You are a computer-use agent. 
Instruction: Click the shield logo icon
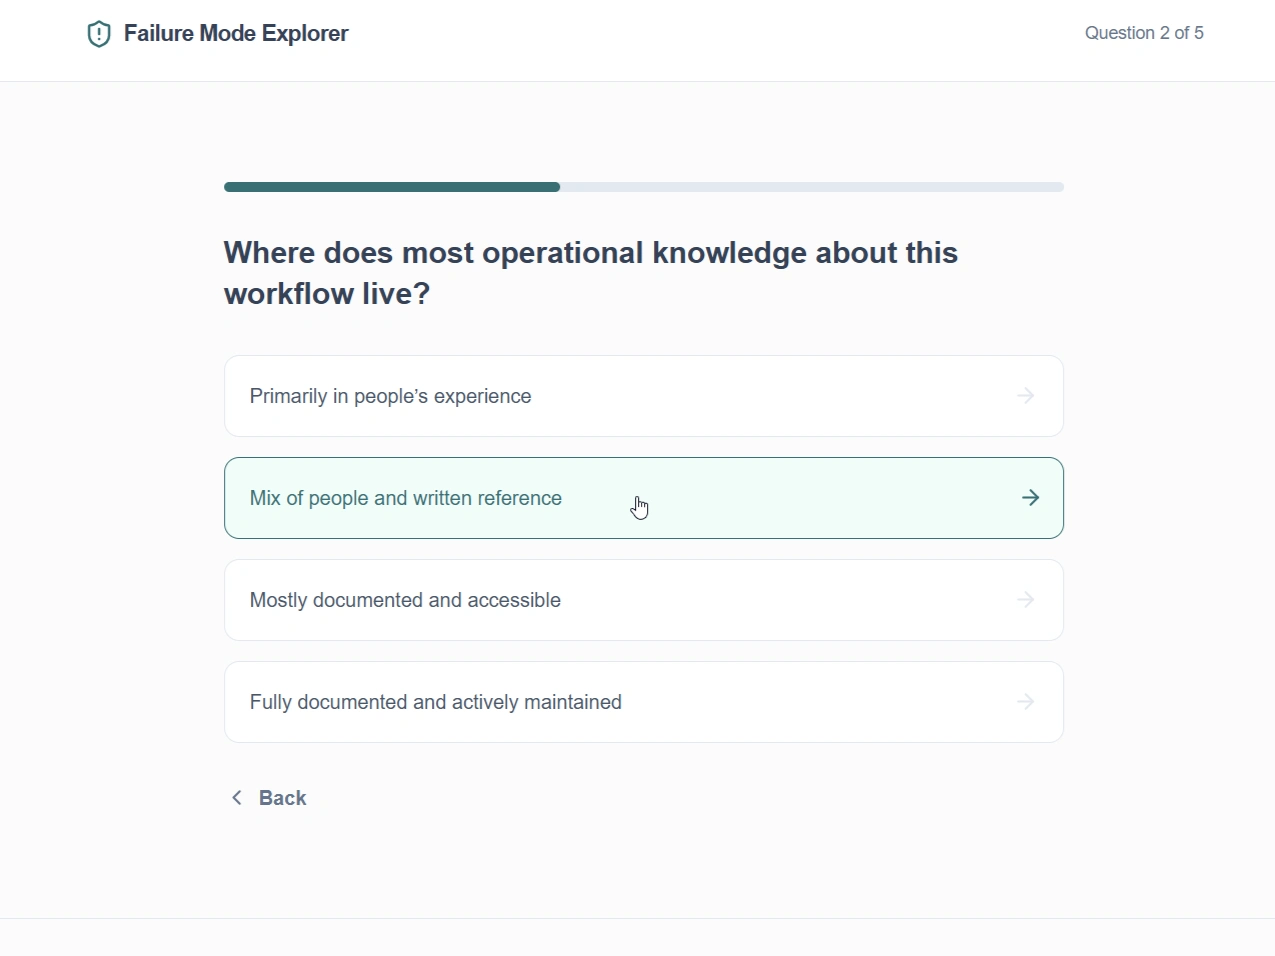[99, 34]
